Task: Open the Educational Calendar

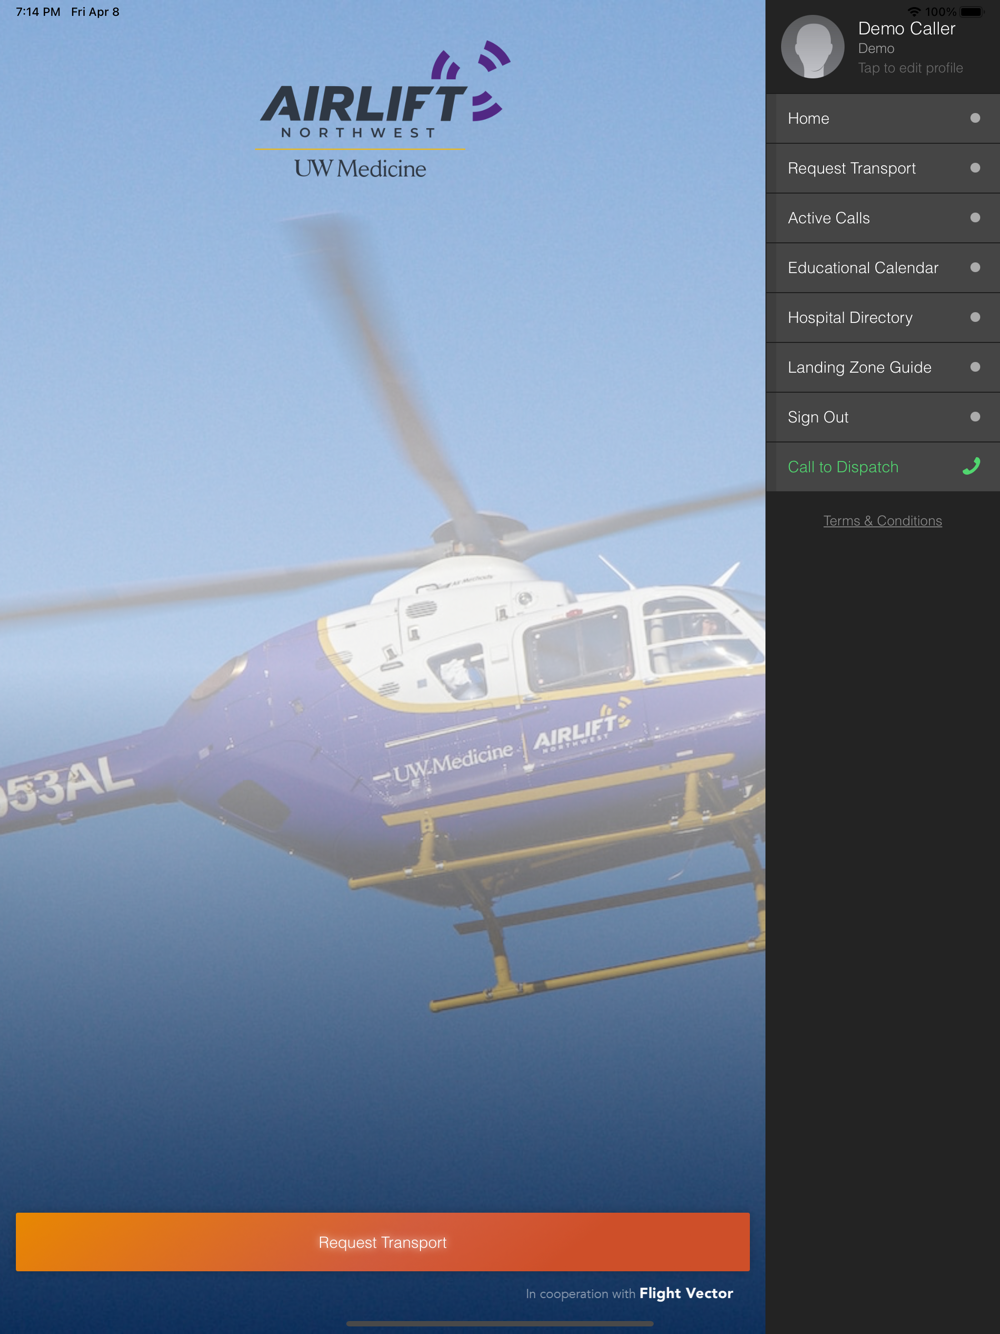Action: click(883, 268)
